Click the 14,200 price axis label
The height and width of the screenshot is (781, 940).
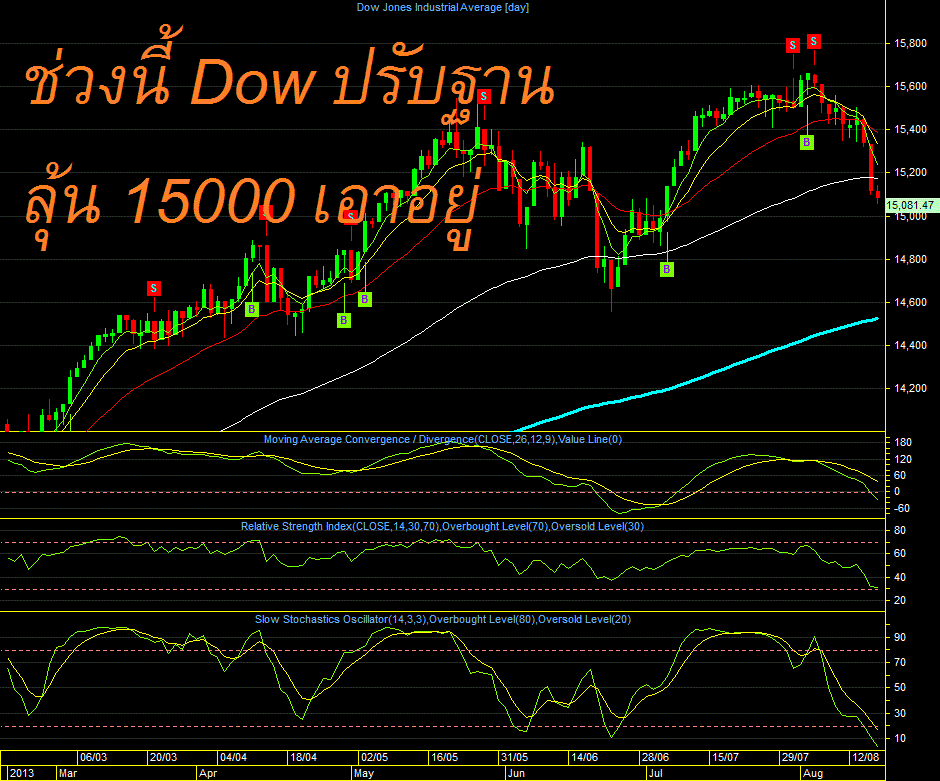[x=910, y=388]
